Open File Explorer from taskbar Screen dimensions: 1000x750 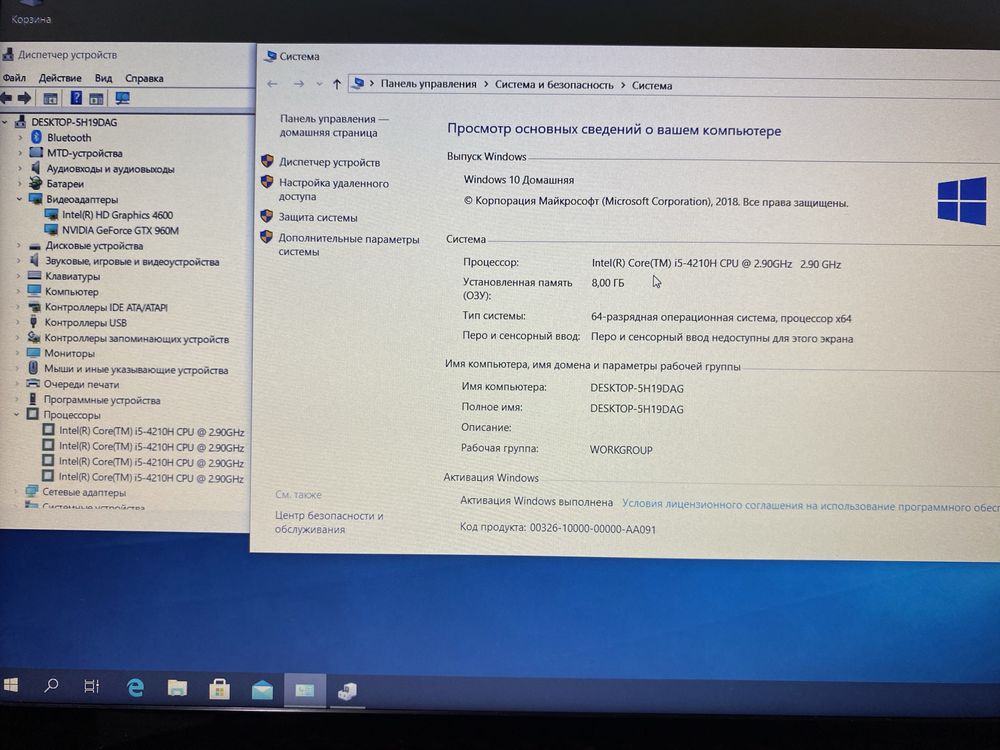tap(177, 688)
